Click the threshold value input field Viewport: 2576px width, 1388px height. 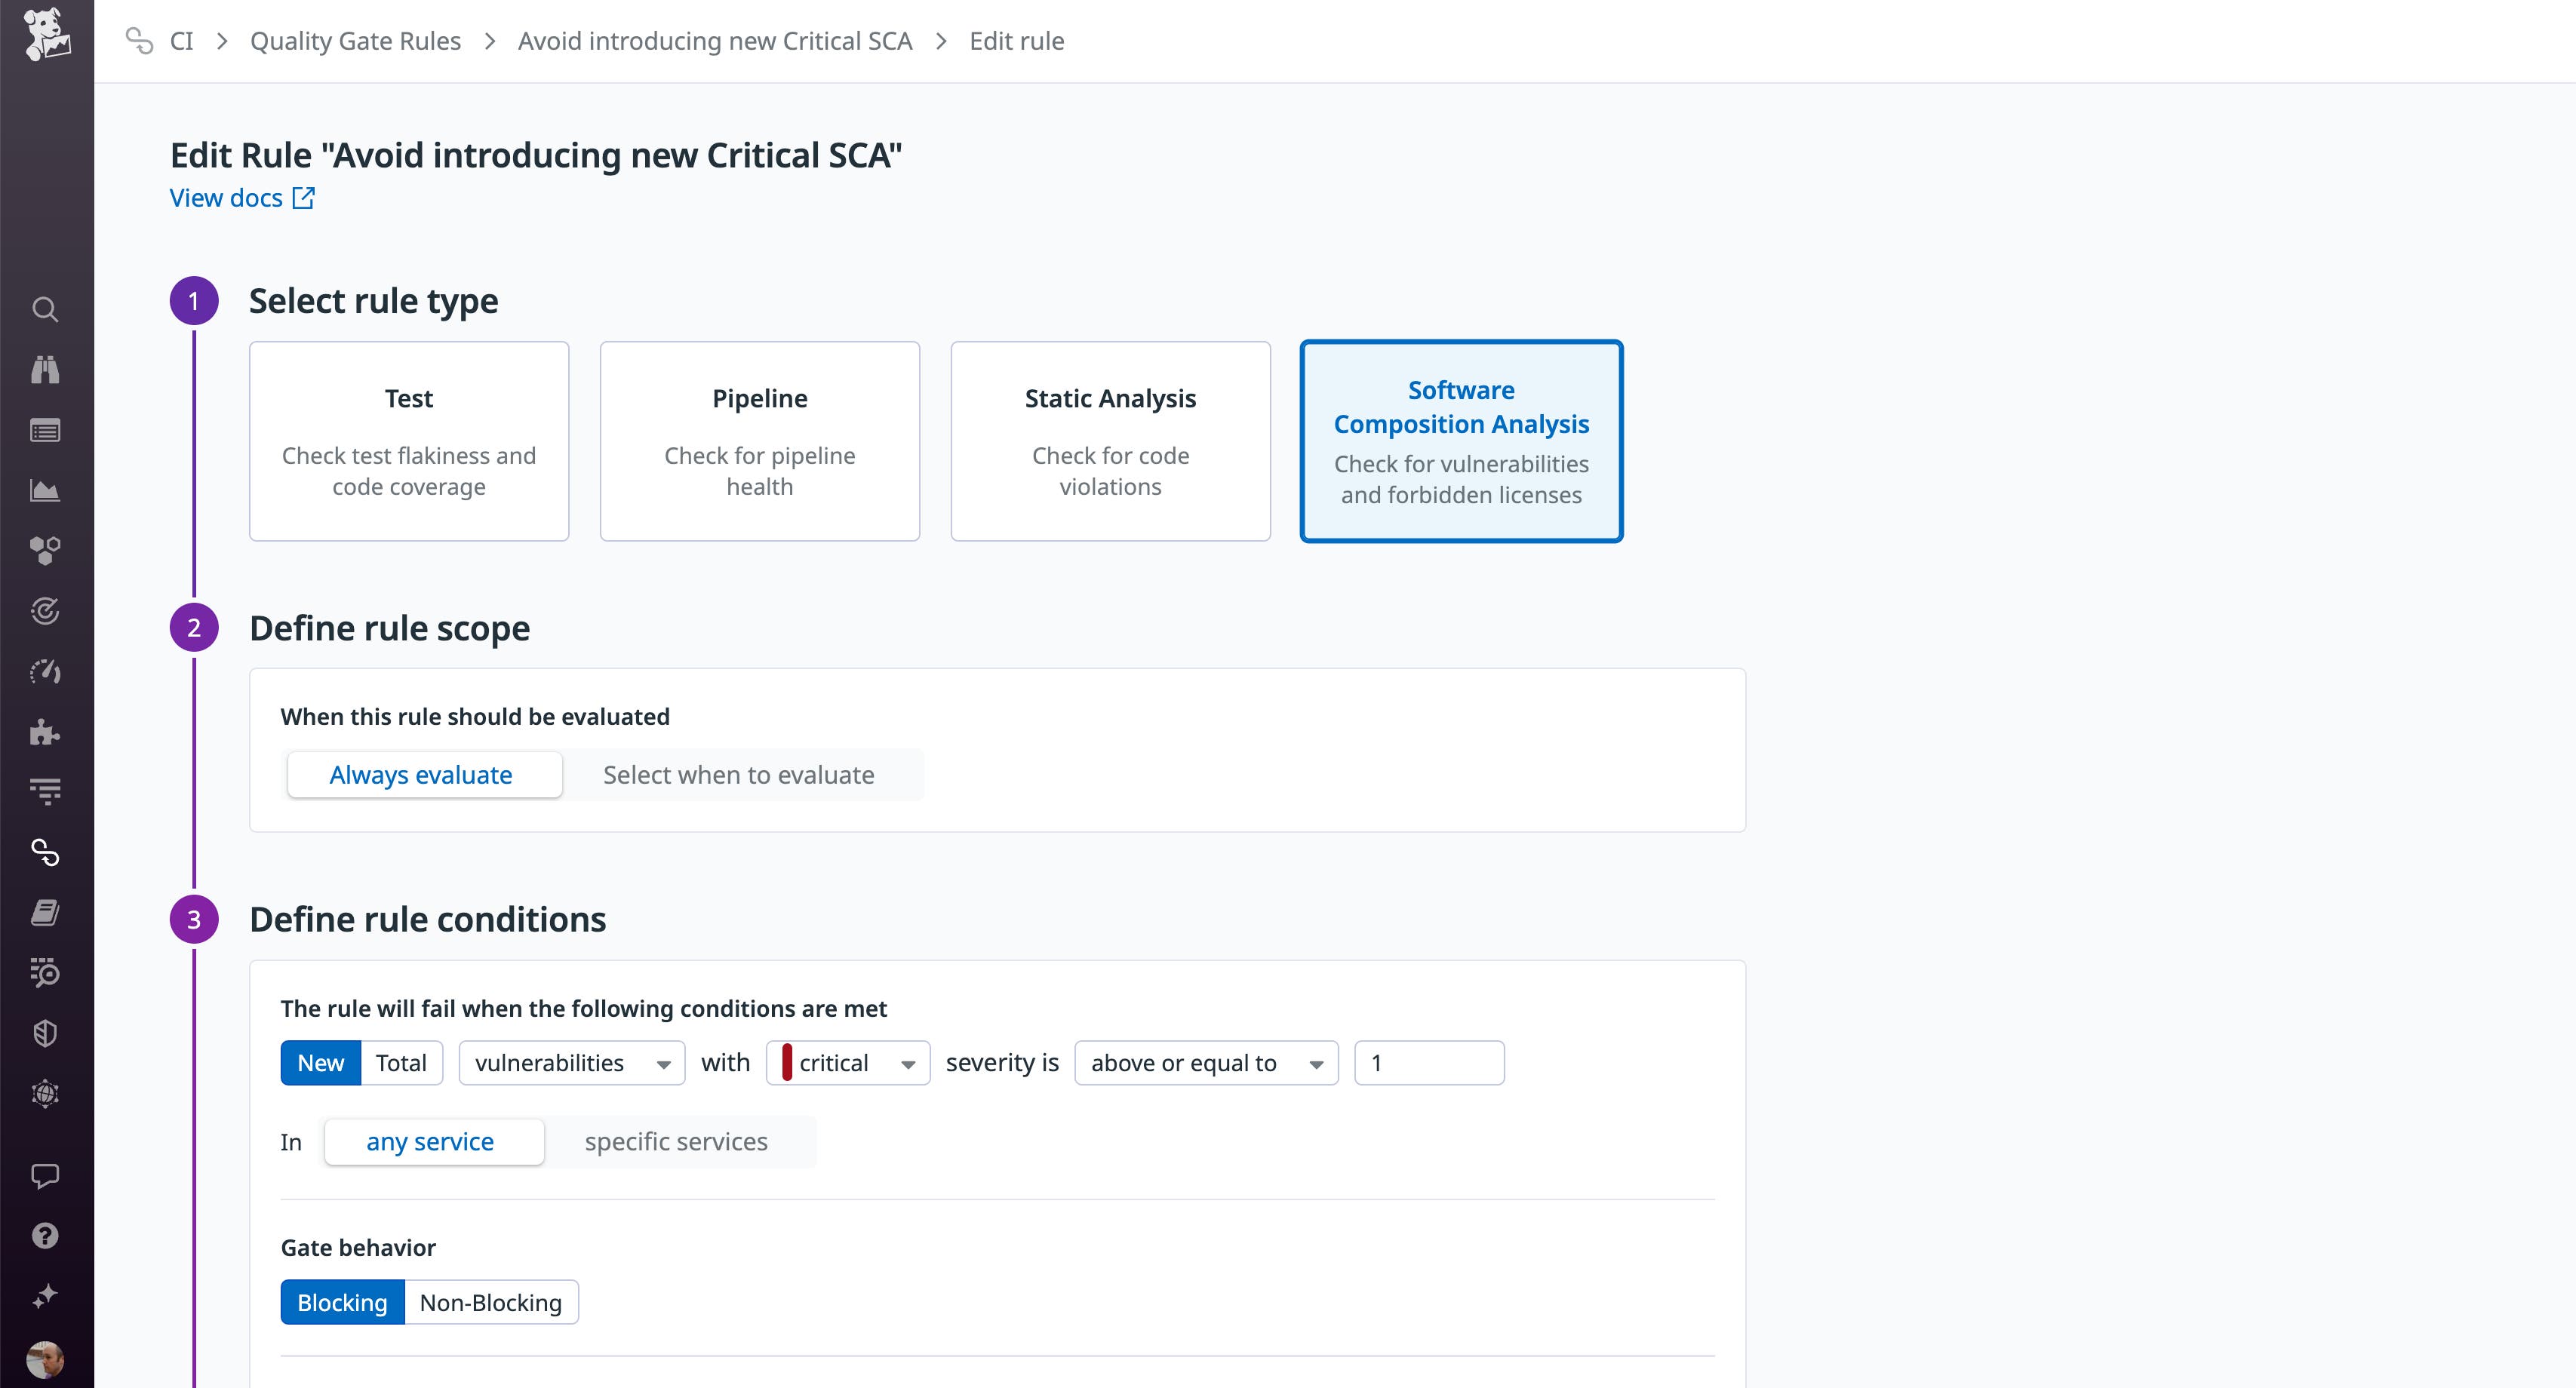[1428, 1063]
